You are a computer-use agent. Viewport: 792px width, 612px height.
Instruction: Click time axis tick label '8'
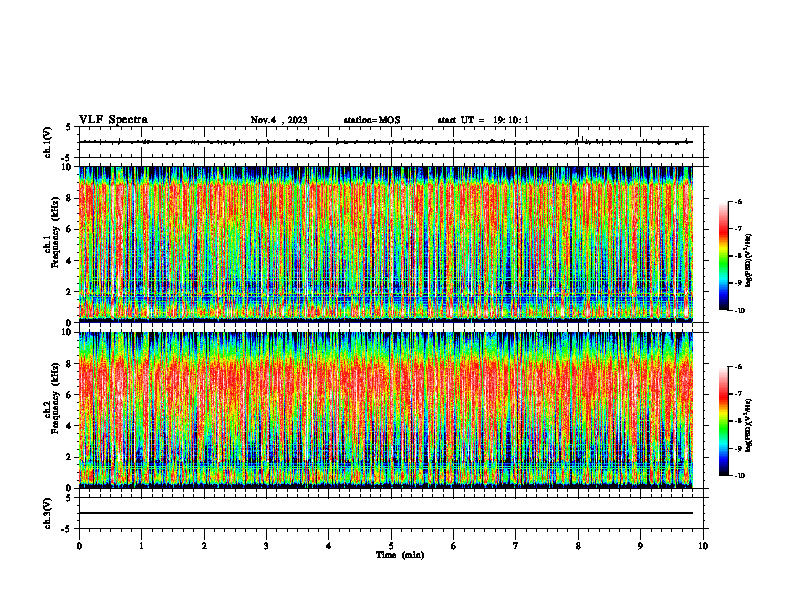tap(578, 546)
